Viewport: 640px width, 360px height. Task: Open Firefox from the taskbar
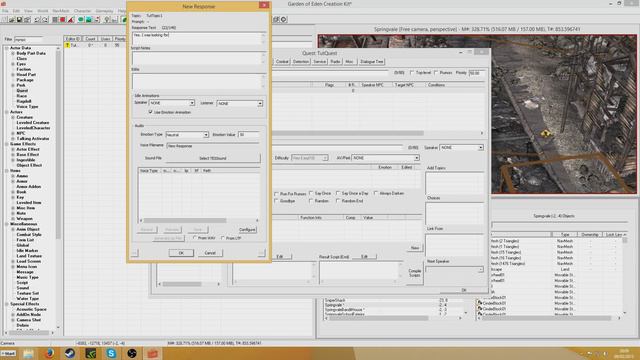49,353
